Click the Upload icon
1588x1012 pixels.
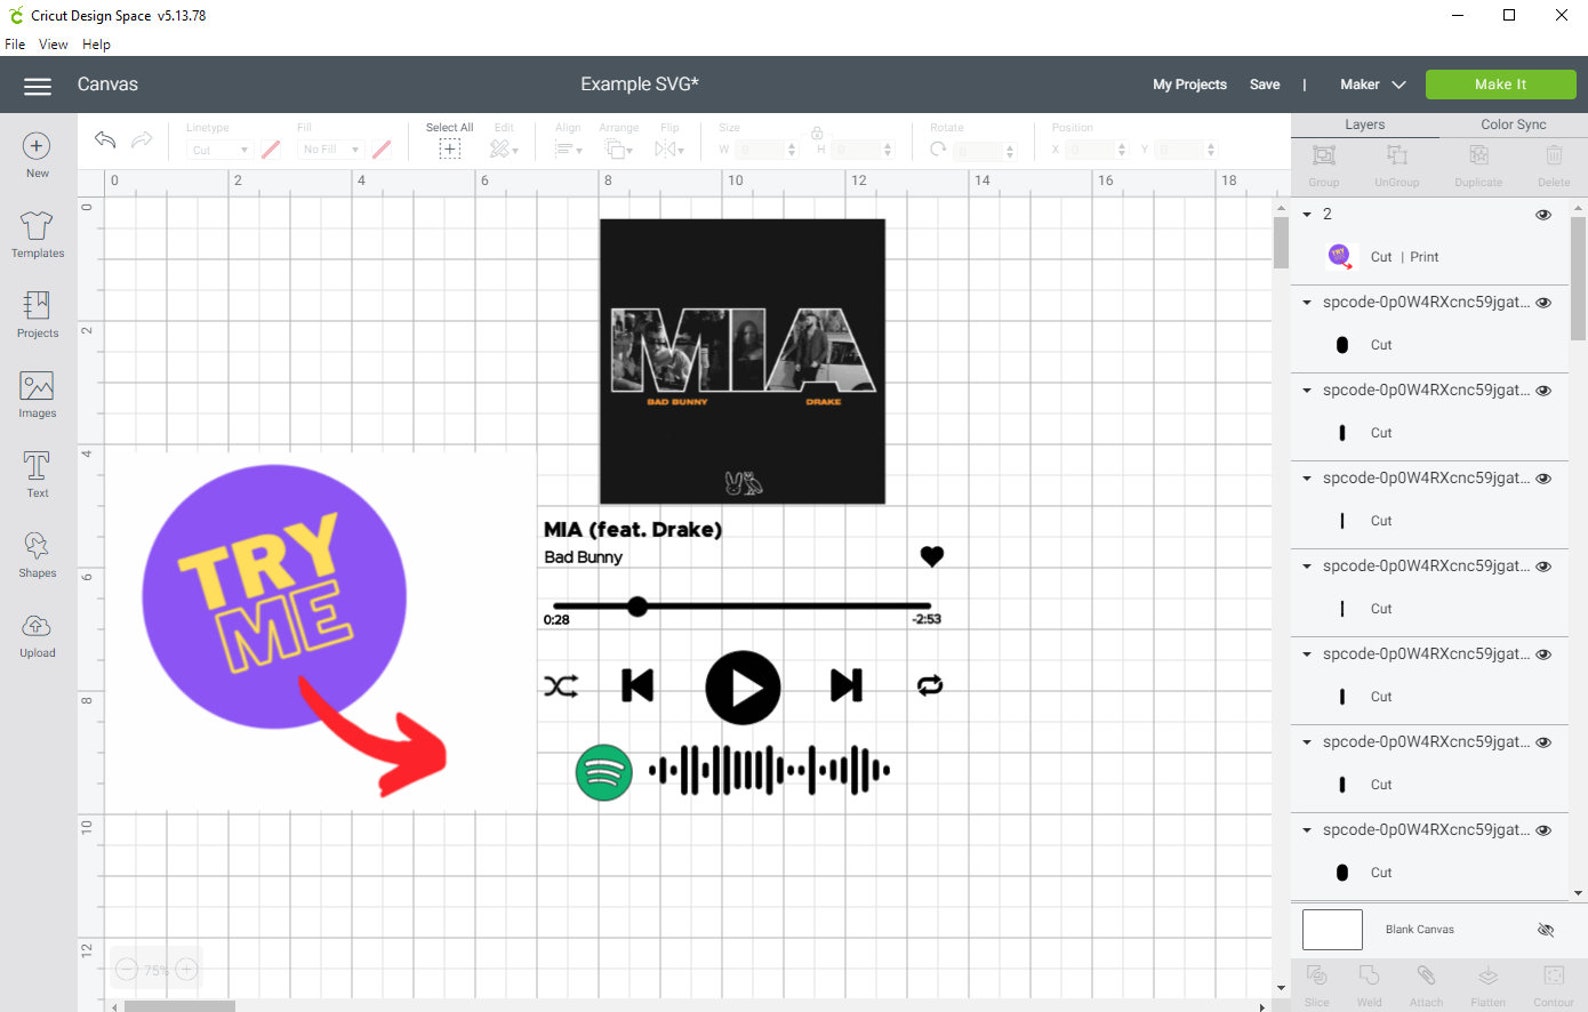click(x=37, y=627)
